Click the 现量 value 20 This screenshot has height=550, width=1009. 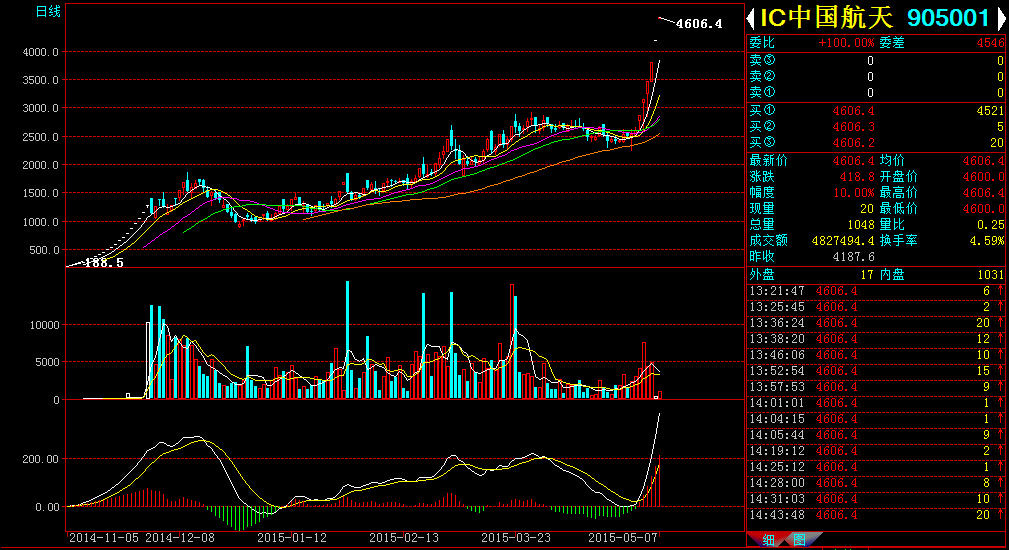point(867,208)
